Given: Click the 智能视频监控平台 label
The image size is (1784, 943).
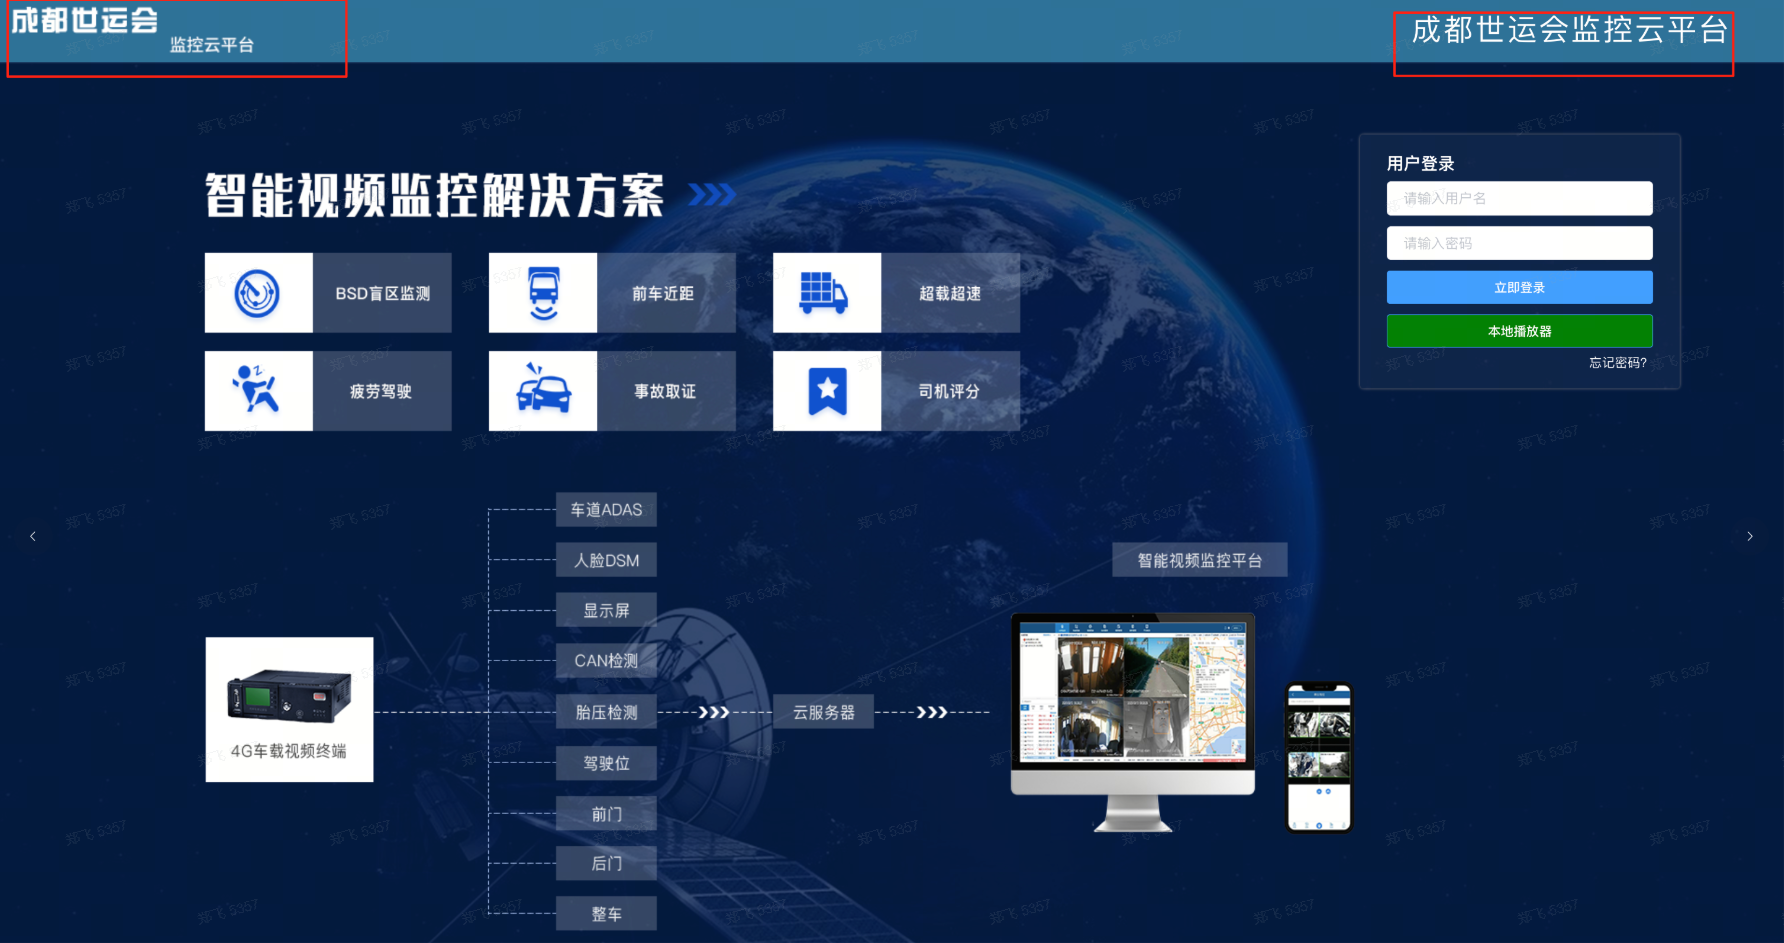Looking at the screenshot, I should click(1199, 560).
